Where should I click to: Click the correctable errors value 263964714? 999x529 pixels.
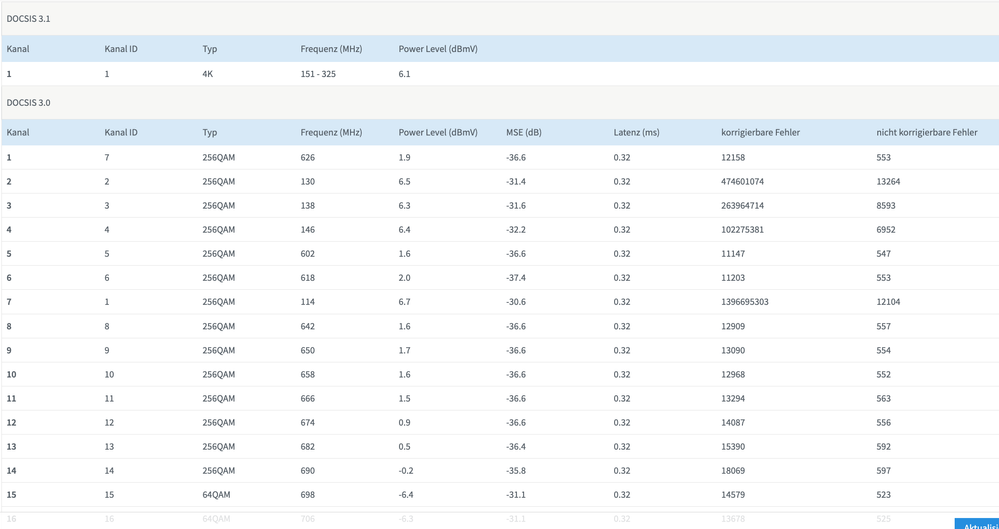742,206
